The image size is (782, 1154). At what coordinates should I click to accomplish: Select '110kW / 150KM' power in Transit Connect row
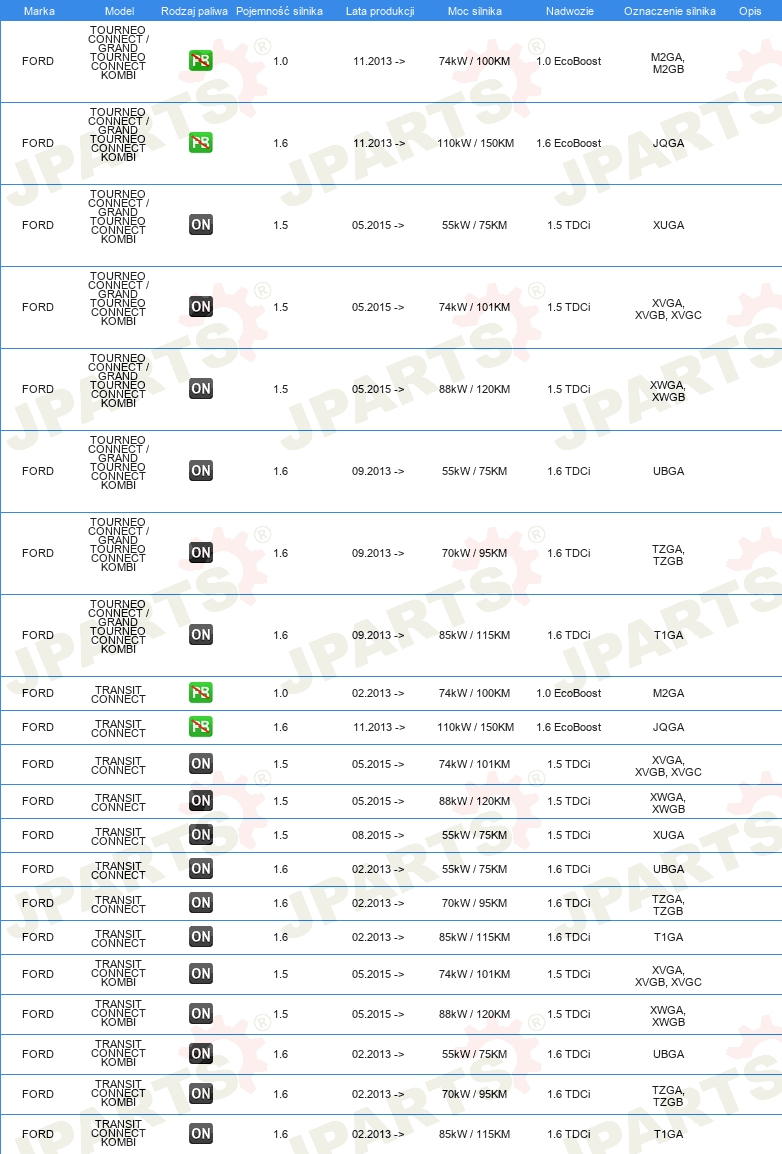coord(475,726)
